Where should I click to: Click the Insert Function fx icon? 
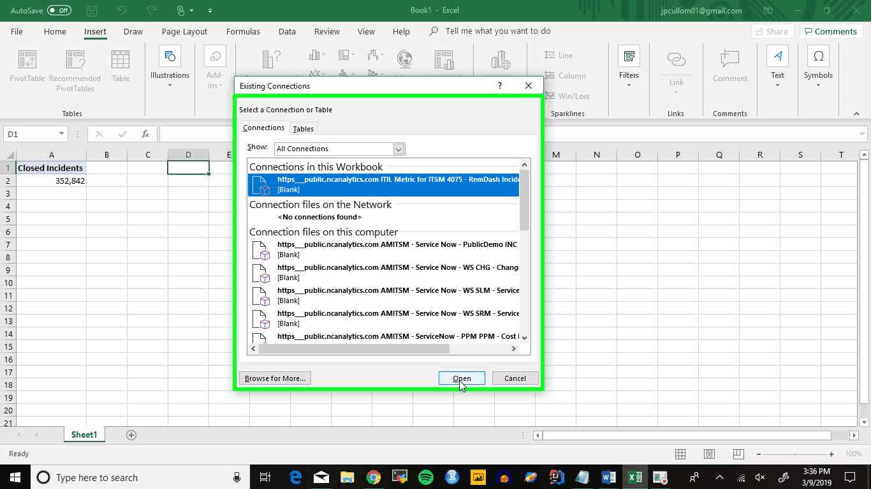(145, 134)
